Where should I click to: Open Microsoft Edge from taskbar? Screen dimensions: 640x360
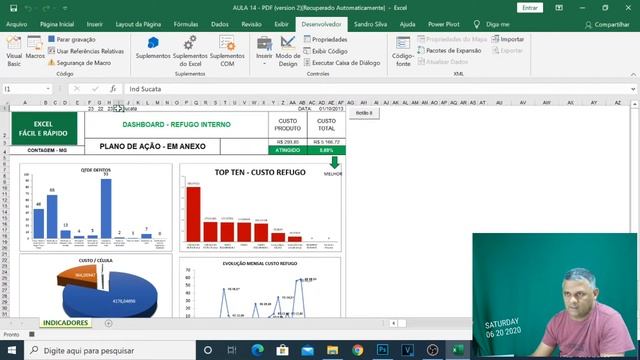(x=257, y=350)
